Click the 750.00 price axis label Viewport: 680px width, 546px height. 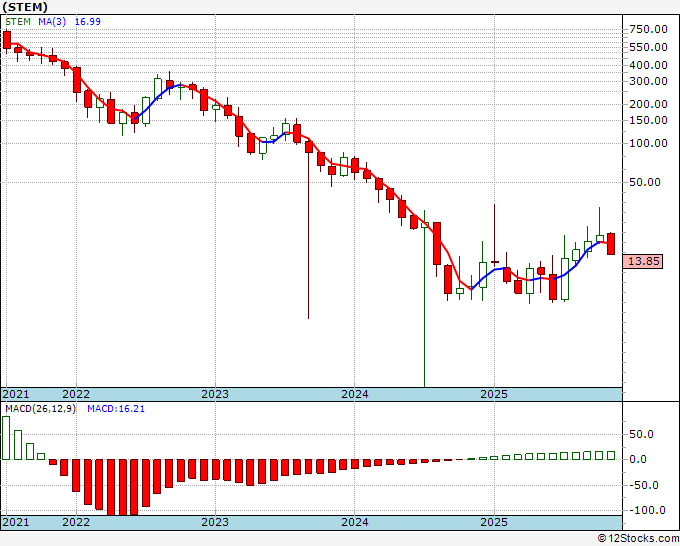(648, 29)
